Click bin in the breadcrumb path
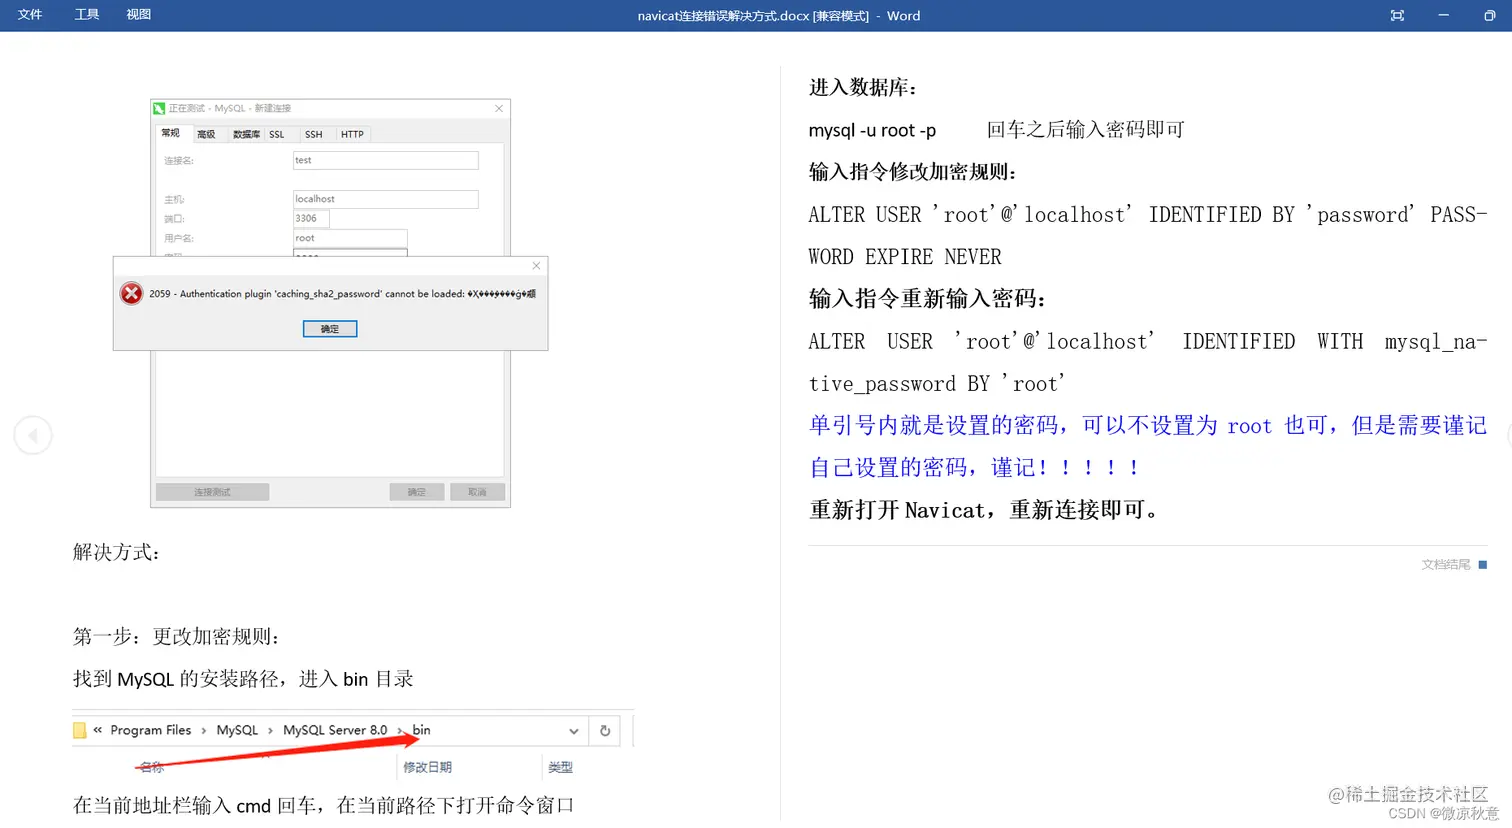Image resolution: width=1512 pixels, height=828 pixels. pyautogui.click(x=422, y=730)
